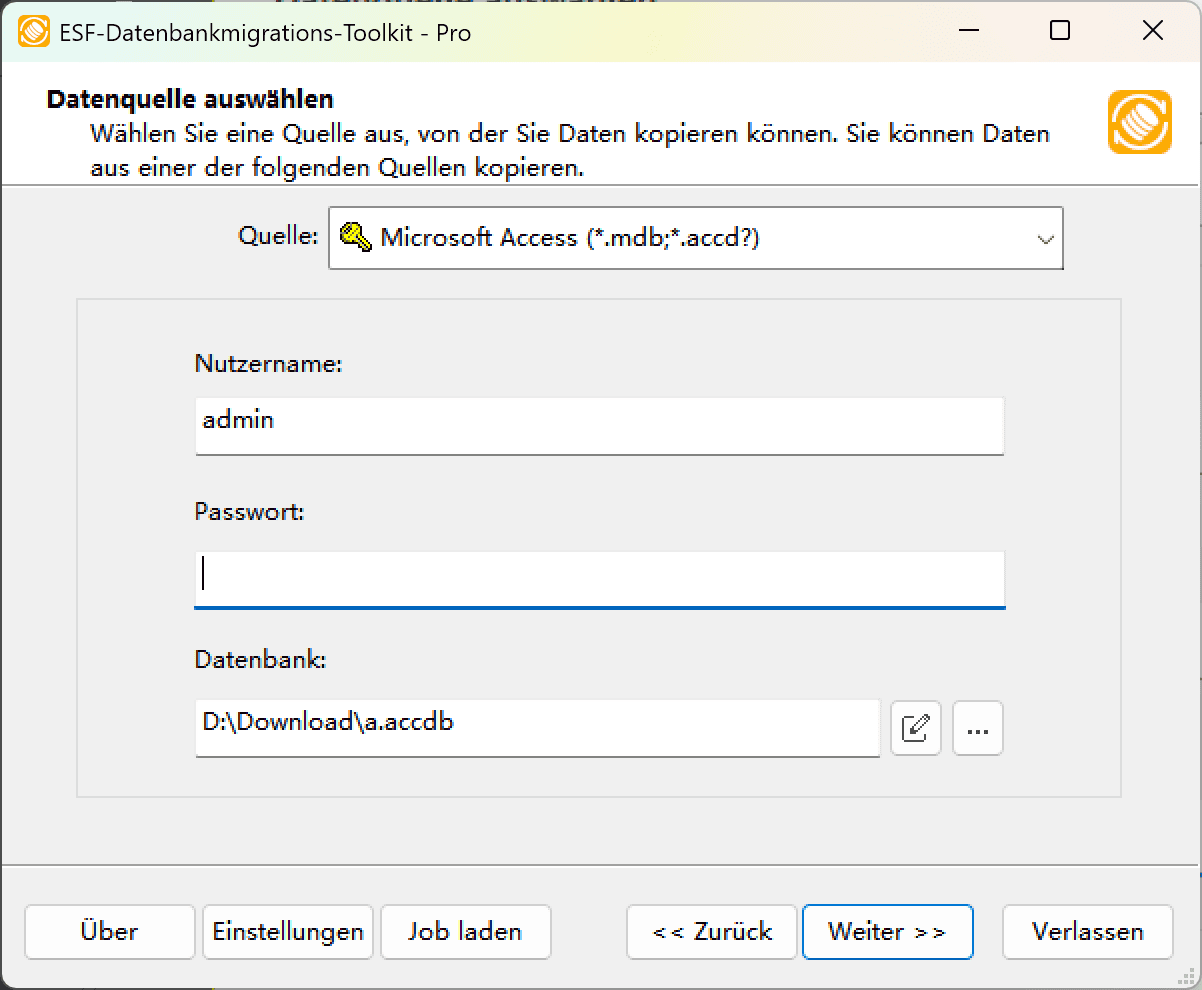Expand the Quelle source dropdown arrow
1202x990 pixels.
[1045, 238]
